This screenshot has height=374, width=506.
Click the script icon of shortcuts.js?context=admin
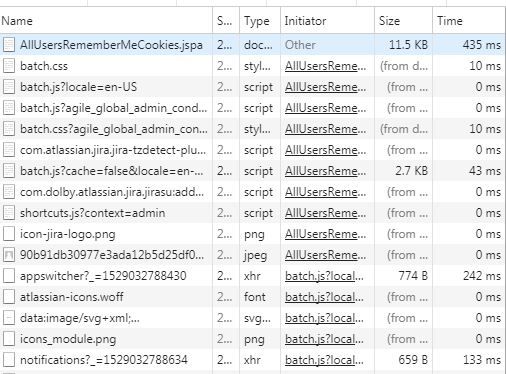click(9, 213)
